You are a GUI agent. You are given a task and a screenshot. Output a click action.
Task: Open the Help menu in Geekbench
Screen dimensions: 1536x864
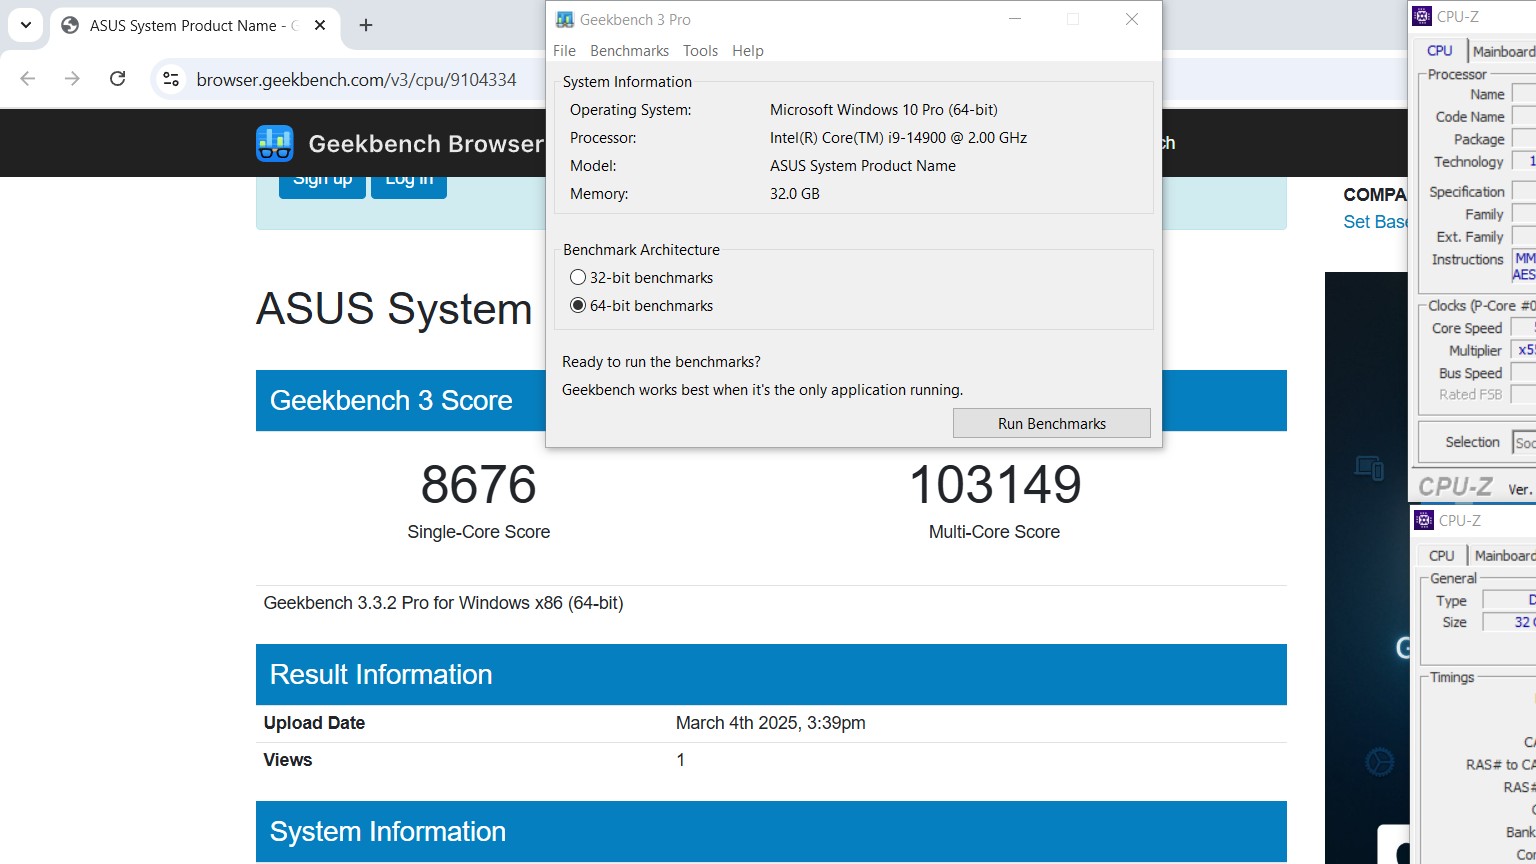tap(747, 50)
